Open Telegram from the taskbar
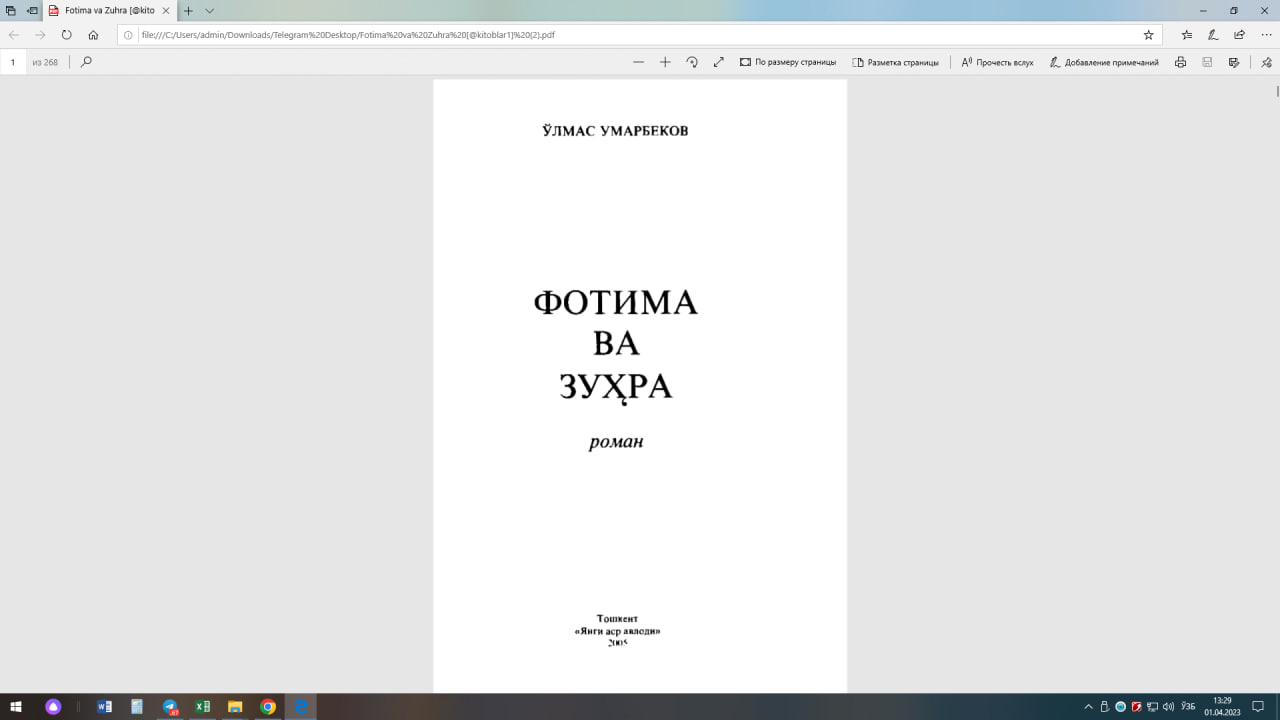The height and width of the screenshot is (720, 1280). pos(169,707)
